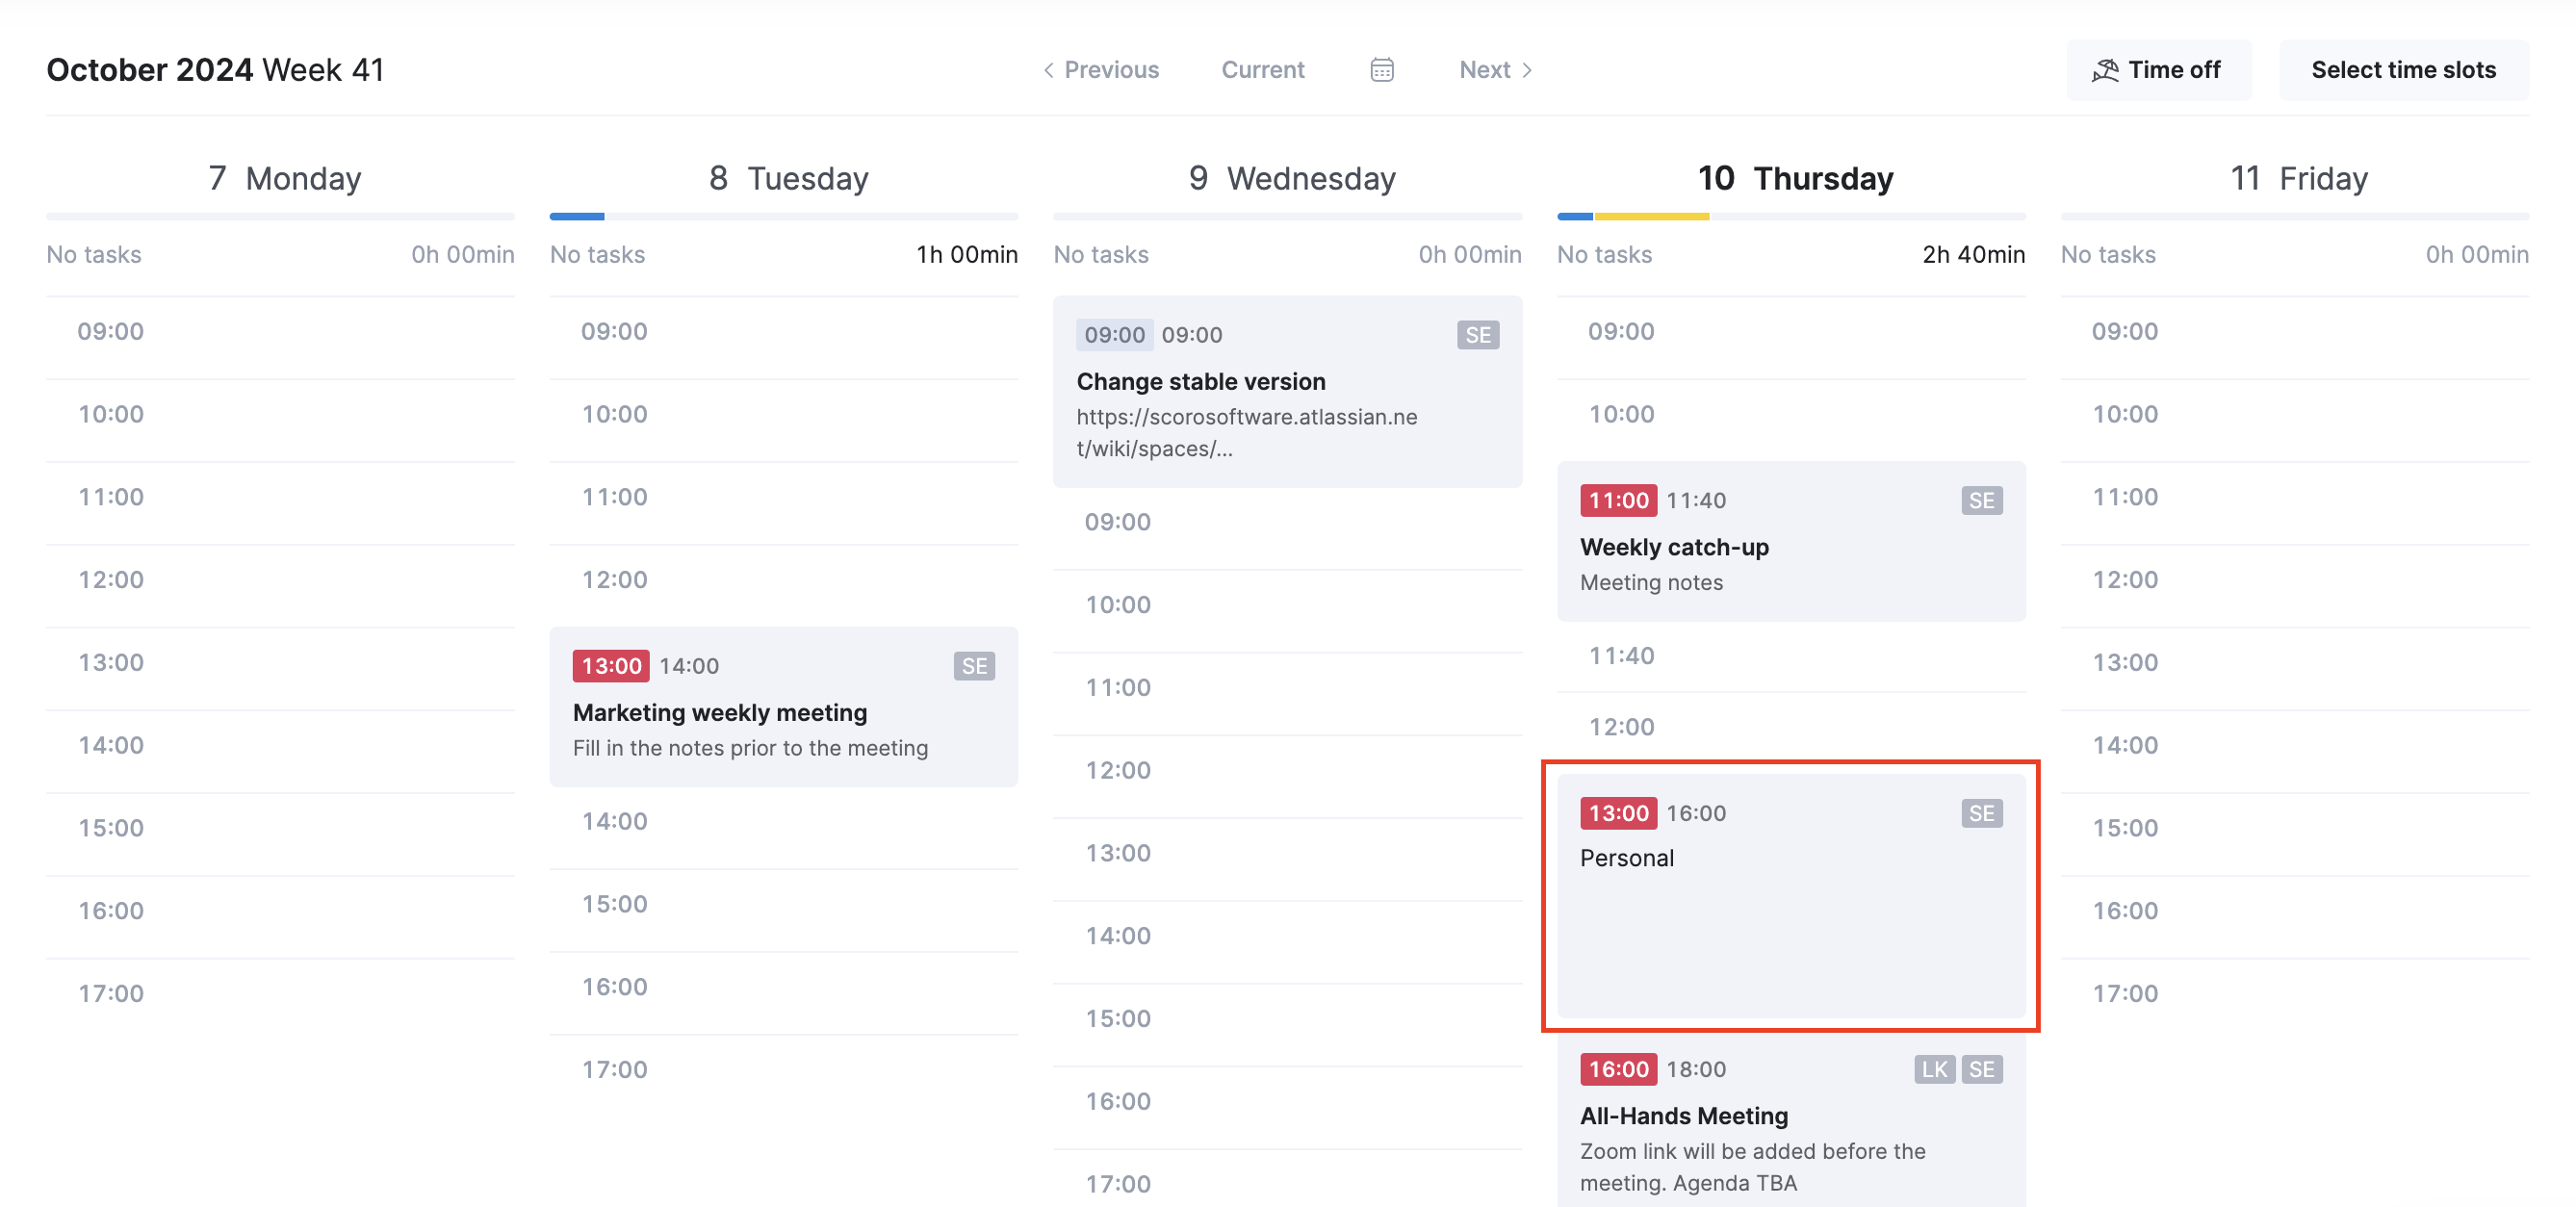Open the Personal event on Thursday
Image resolution: width=2576 pixels, height=1207 pixels.
1791,896
